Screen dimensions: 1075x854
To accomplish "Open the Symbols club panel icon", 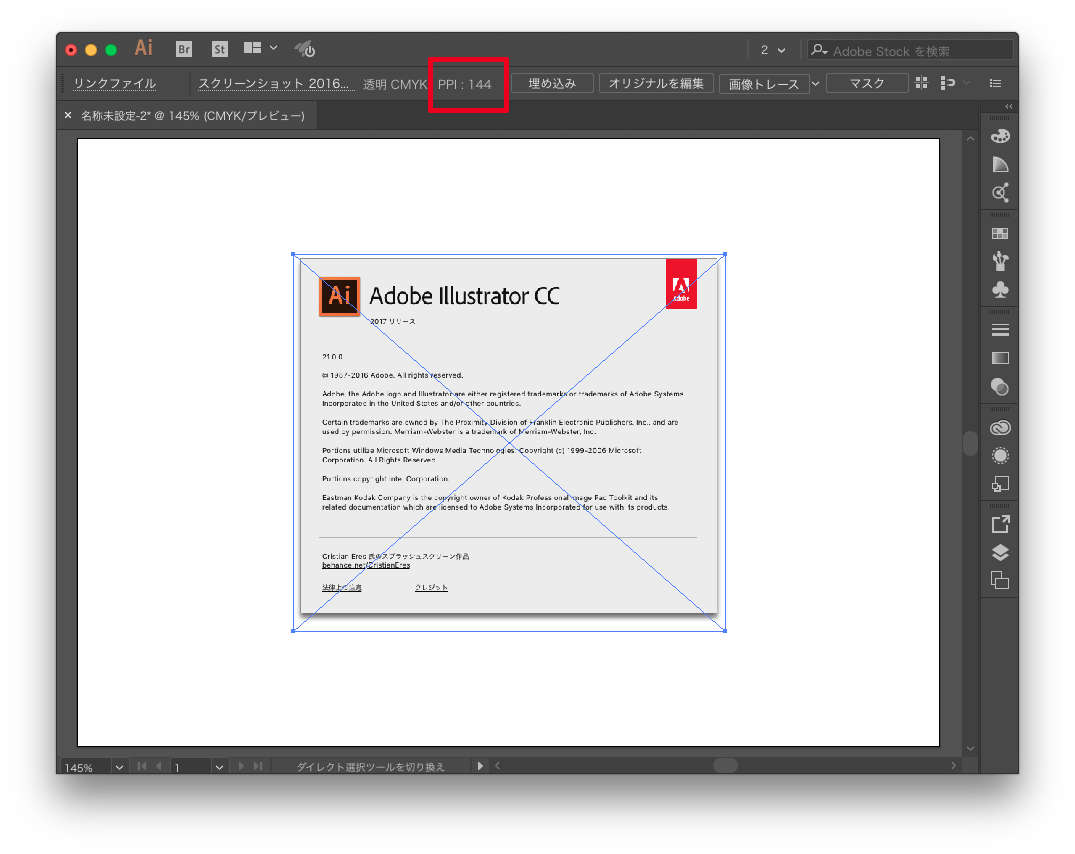I will pos(1000,290).
